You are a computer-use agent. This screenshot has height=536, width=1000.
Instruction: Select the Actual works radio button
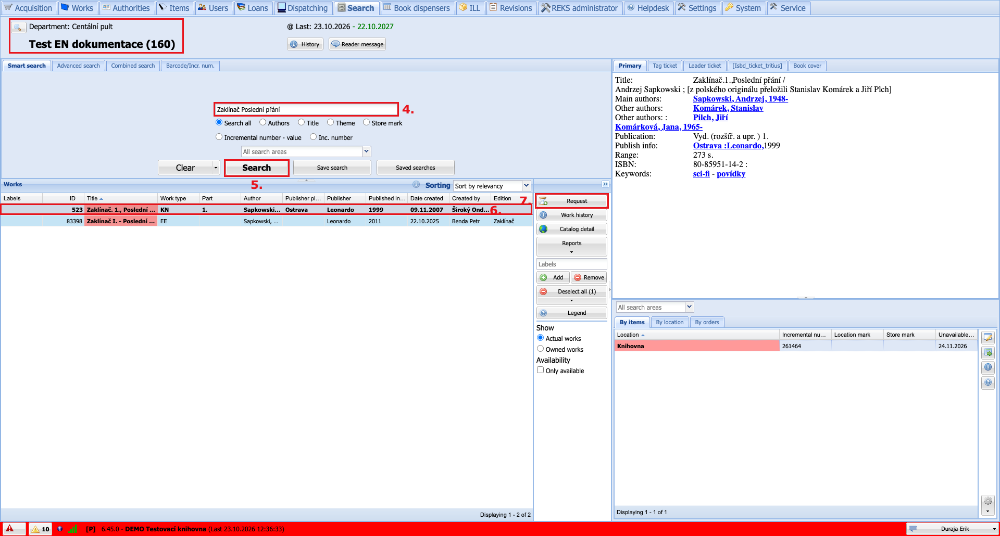(x=540, y=338)
